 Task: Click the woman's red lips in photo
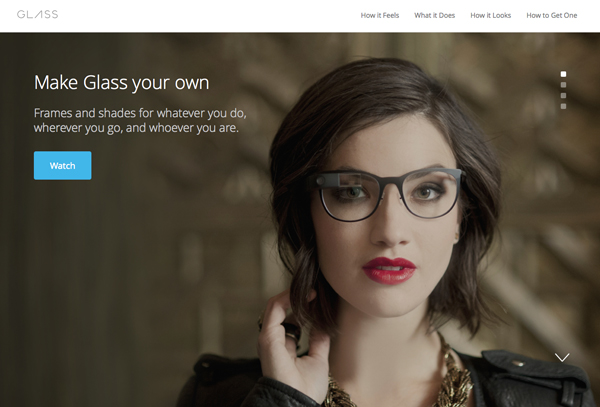[389, 270]
